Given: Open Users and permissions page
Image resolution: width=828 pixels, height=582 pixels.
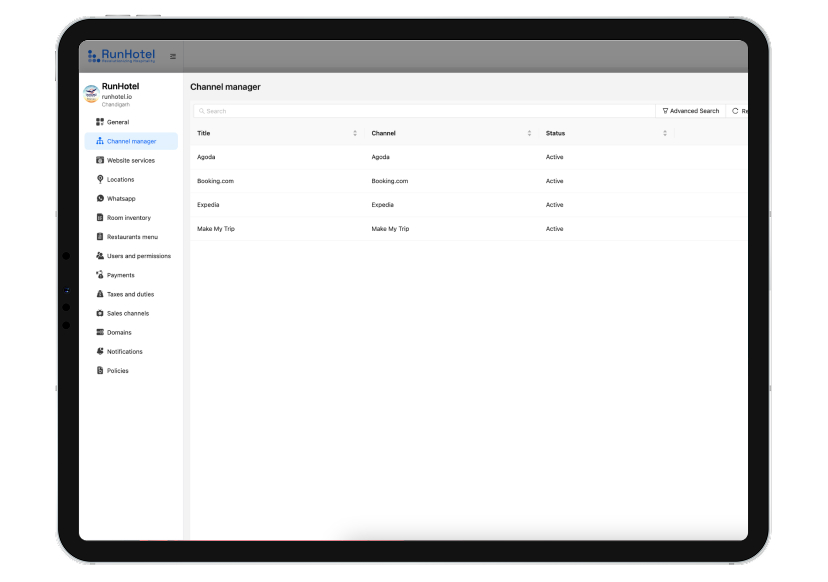Looking at the screenshot, I should click(139, 256).
